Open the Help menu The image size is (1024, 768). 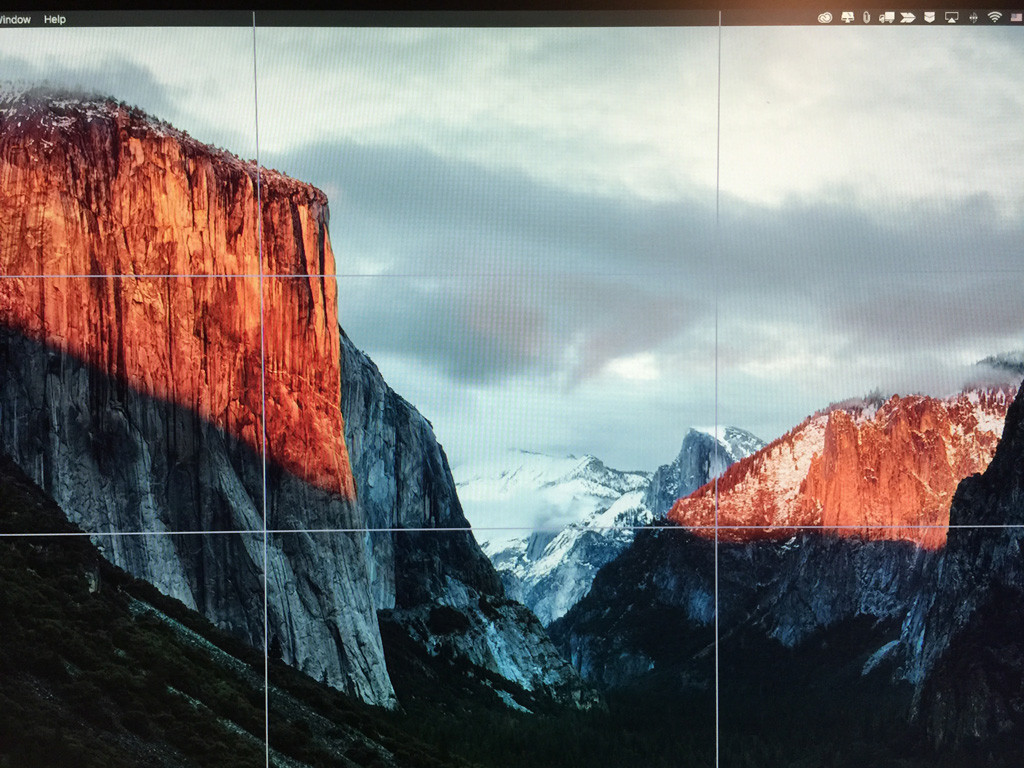coord(55,20)
